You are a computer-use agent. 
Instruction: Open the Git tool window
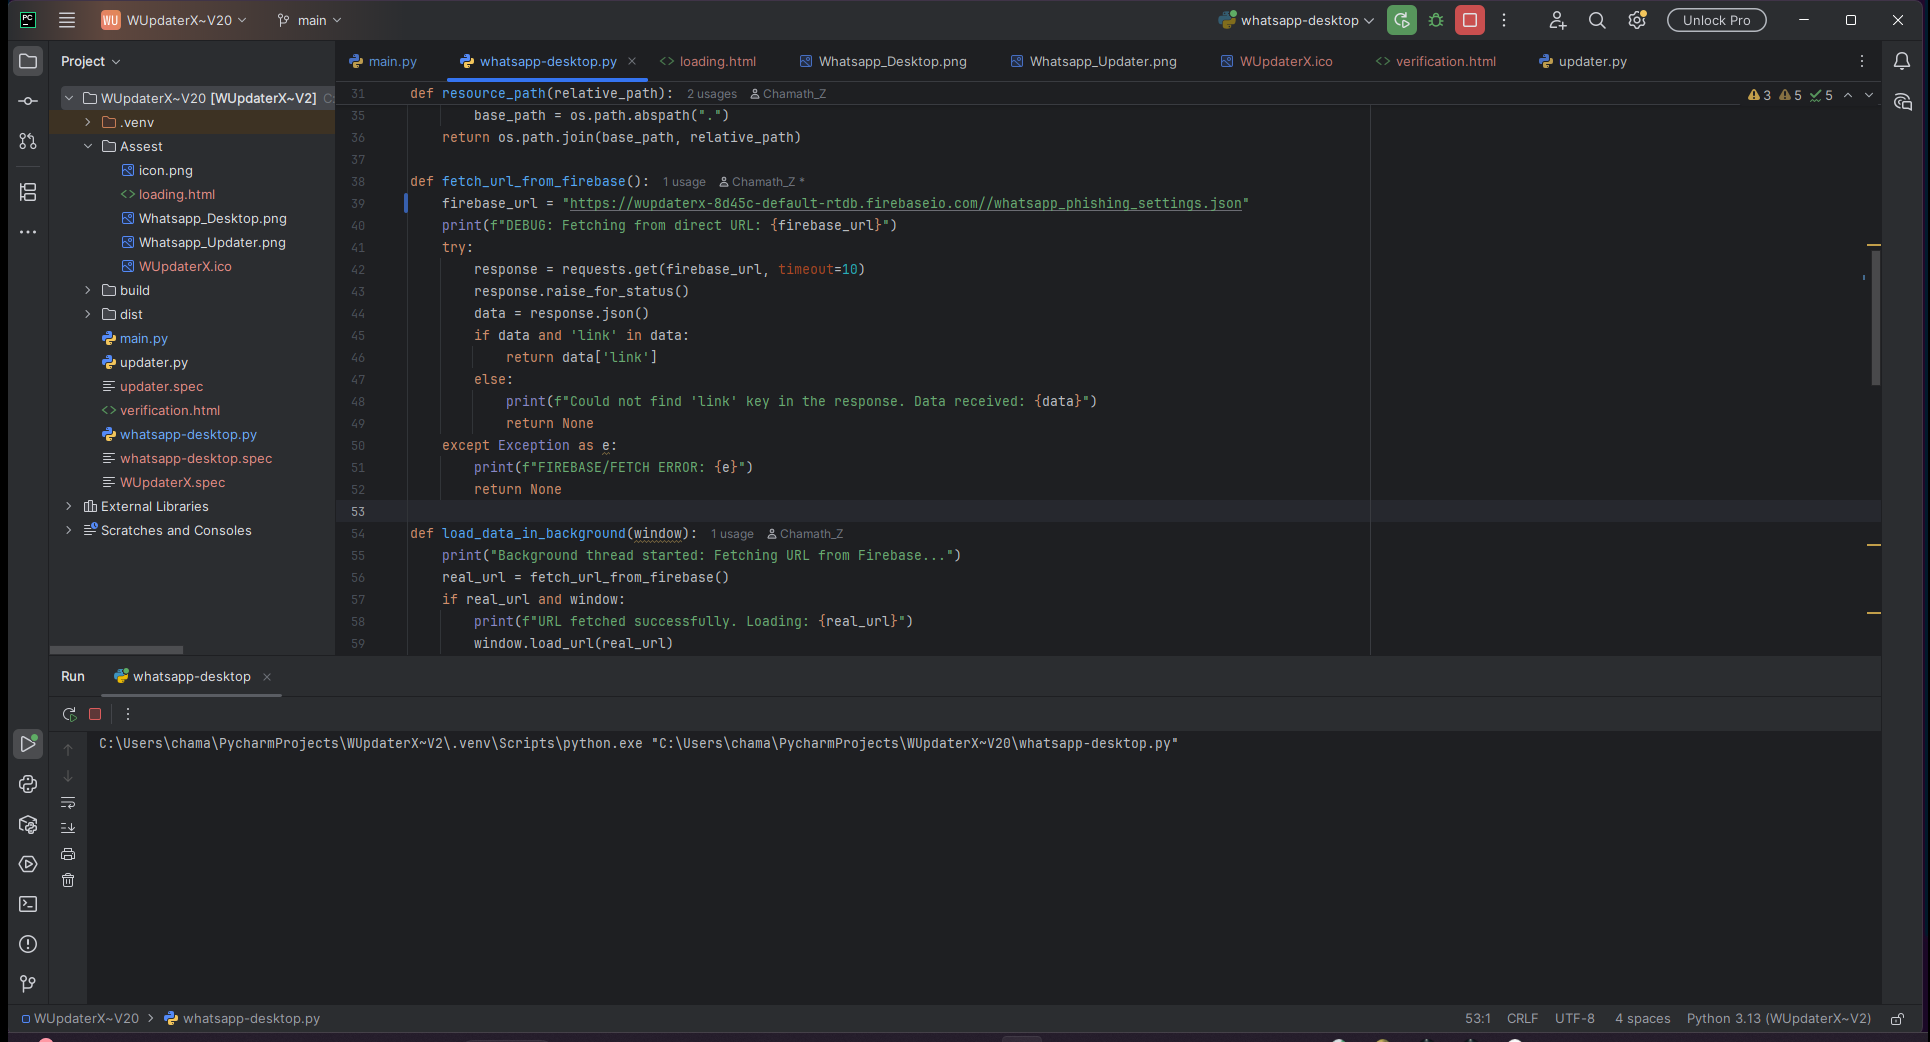click(x=28, y=984)
